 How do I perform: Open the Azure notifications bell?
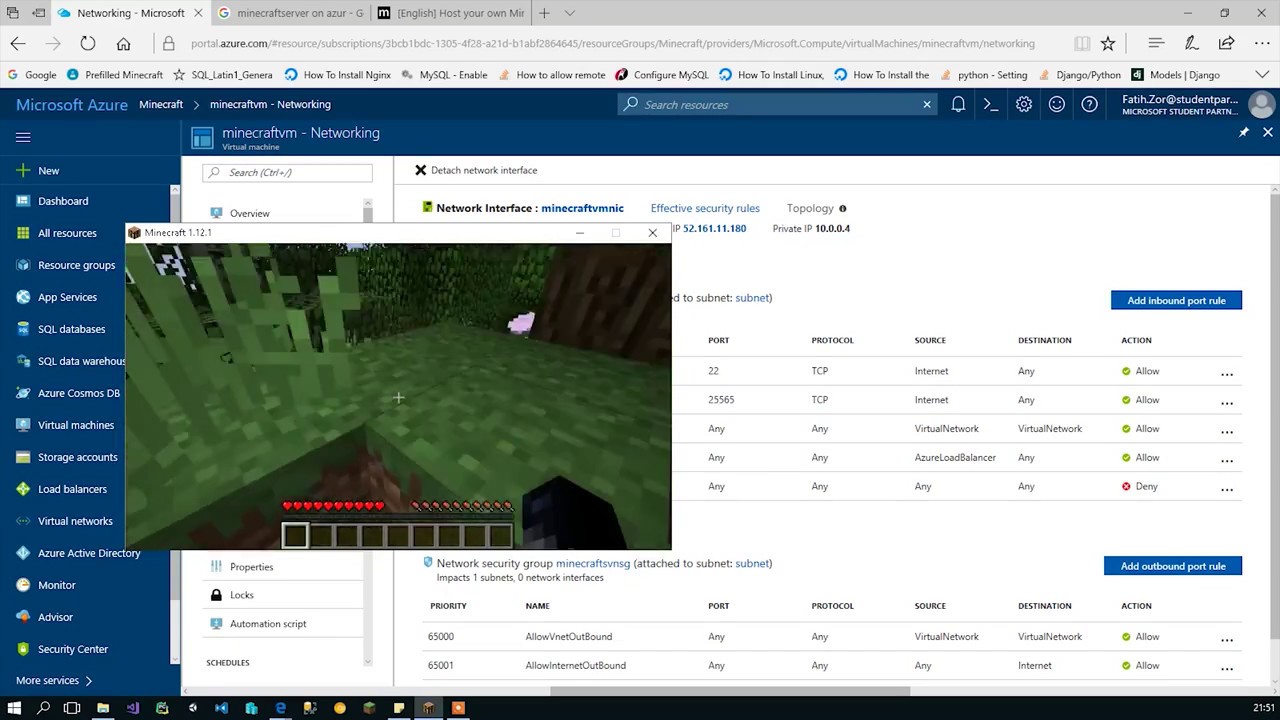pyautogui.click(x=958, y=104)
